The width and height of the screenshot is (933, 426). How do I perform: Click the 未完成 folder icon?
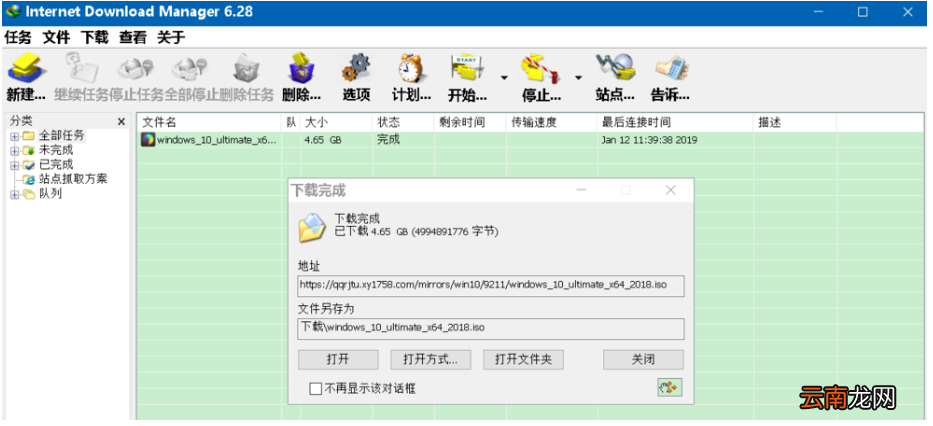click(29, 151)
